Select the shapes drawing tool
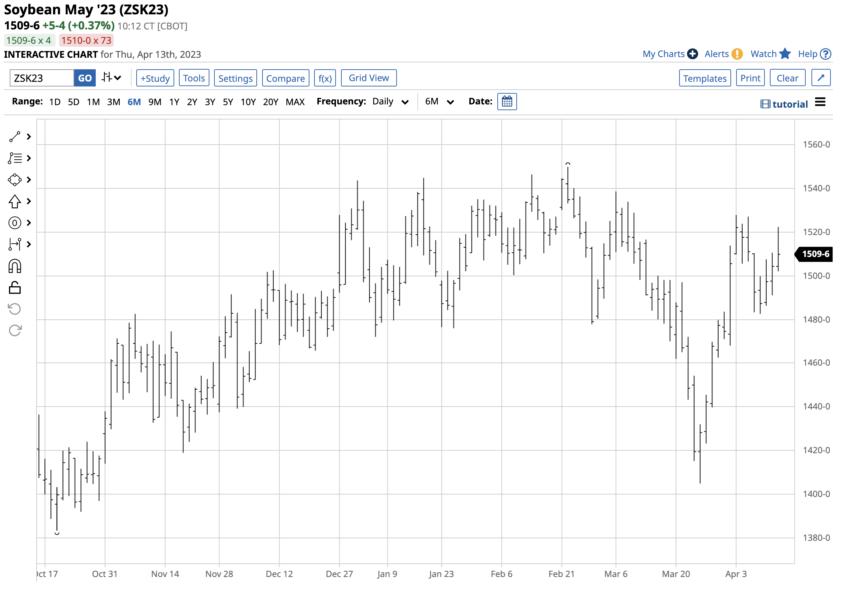Screen dimensions: 862x600 pos(14,179)
